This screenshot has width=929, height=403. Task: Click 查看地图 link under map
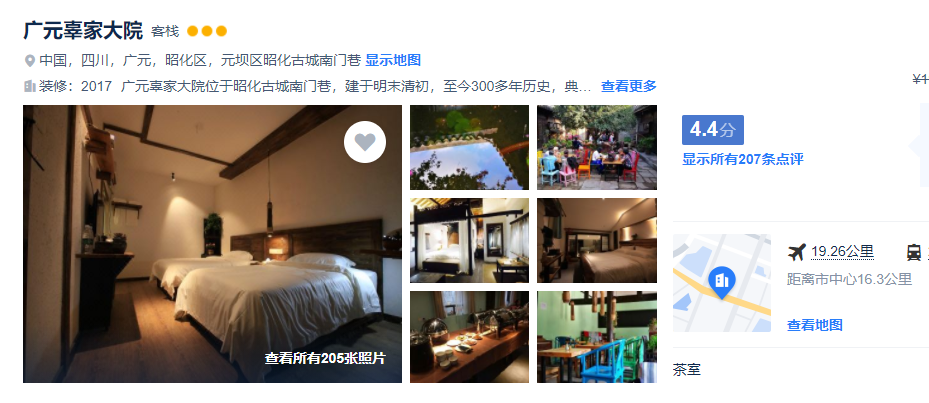[814, 325]
